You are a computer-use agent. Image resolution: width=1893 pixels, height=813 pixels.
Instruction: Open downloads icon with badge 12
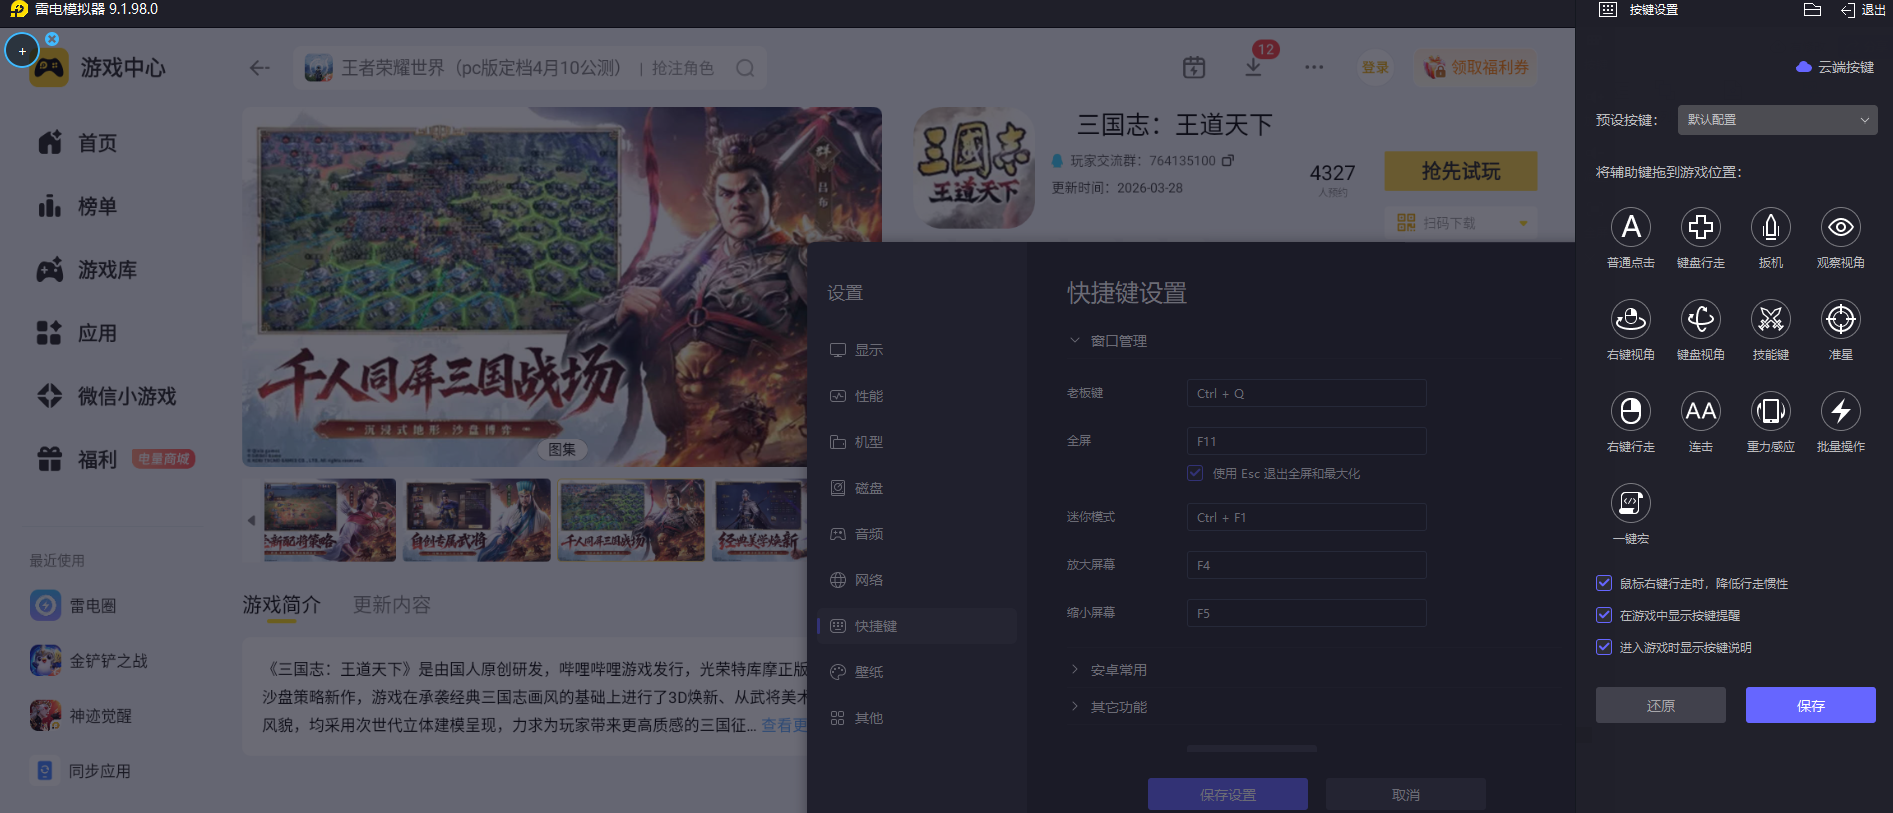pos(1254,66)
